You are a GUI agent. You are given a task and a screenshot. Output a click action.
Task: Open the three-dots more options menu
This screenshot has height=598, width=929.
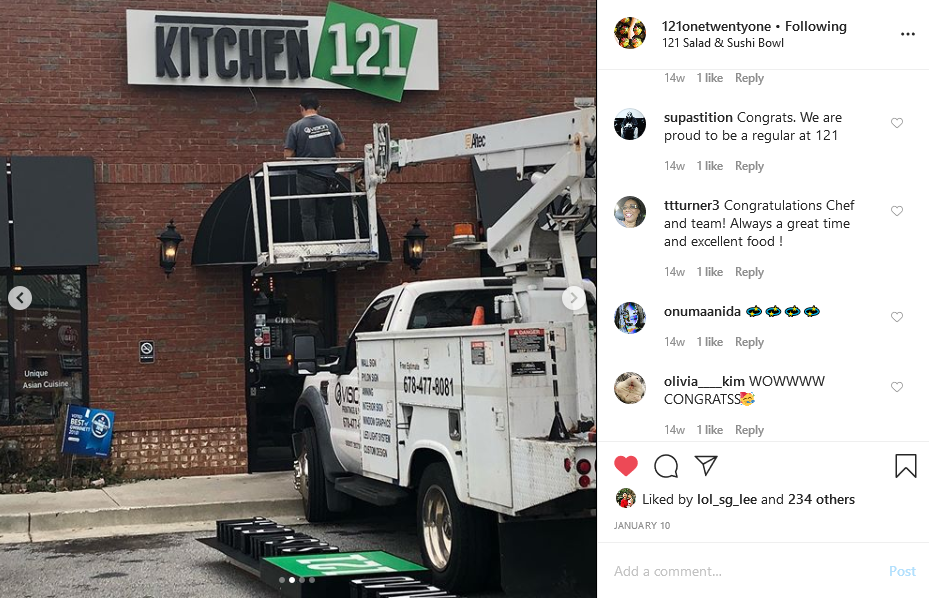tap(908, 34)
